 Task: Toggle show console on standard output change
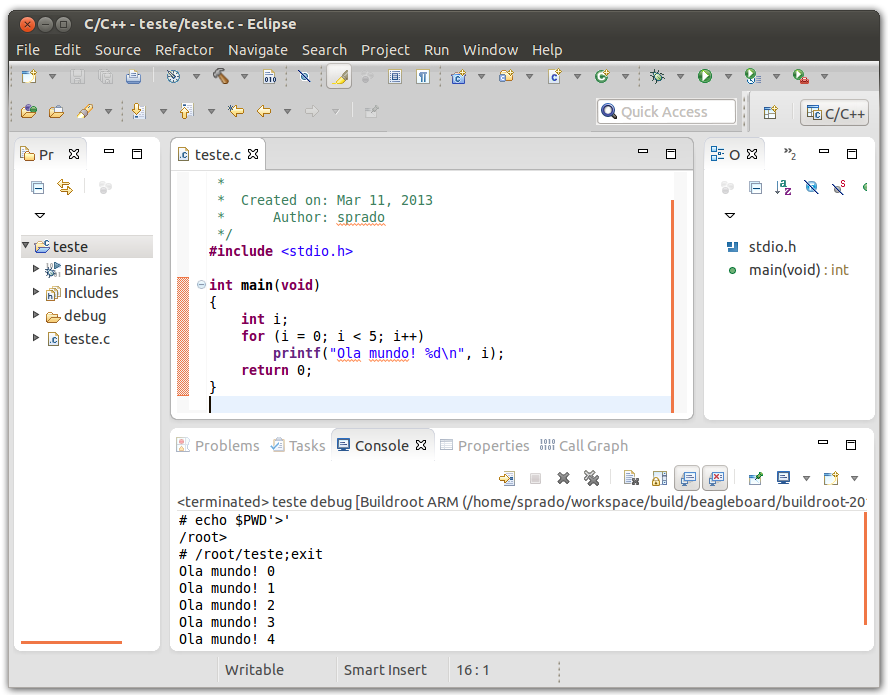coord(688,479)
